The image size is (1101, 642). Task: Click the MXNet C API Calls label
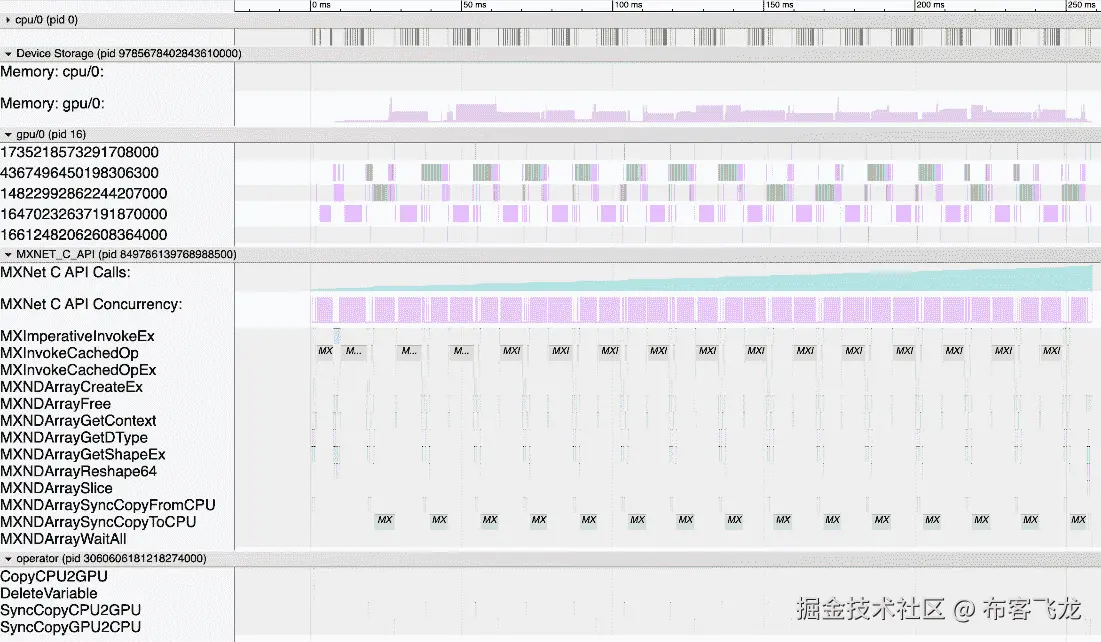63,272
